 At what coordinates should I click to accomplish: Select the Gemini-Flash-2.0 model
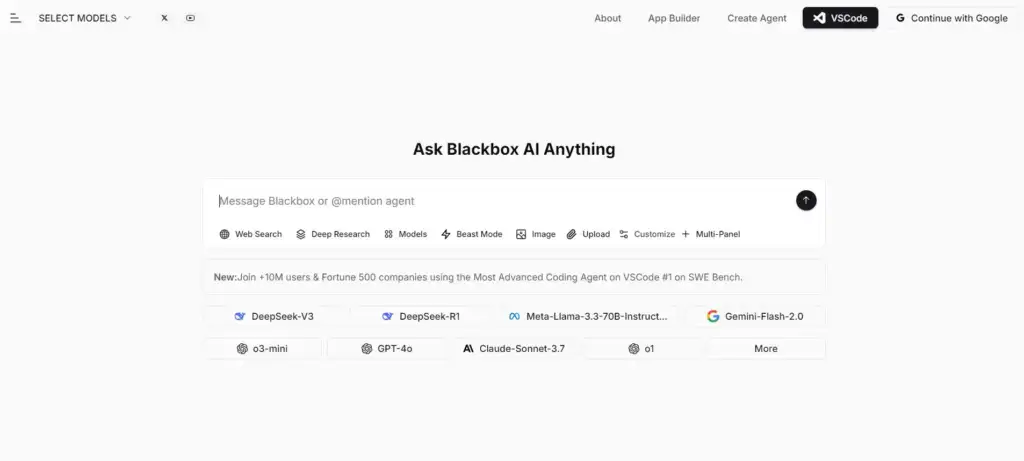click(755, 317)
